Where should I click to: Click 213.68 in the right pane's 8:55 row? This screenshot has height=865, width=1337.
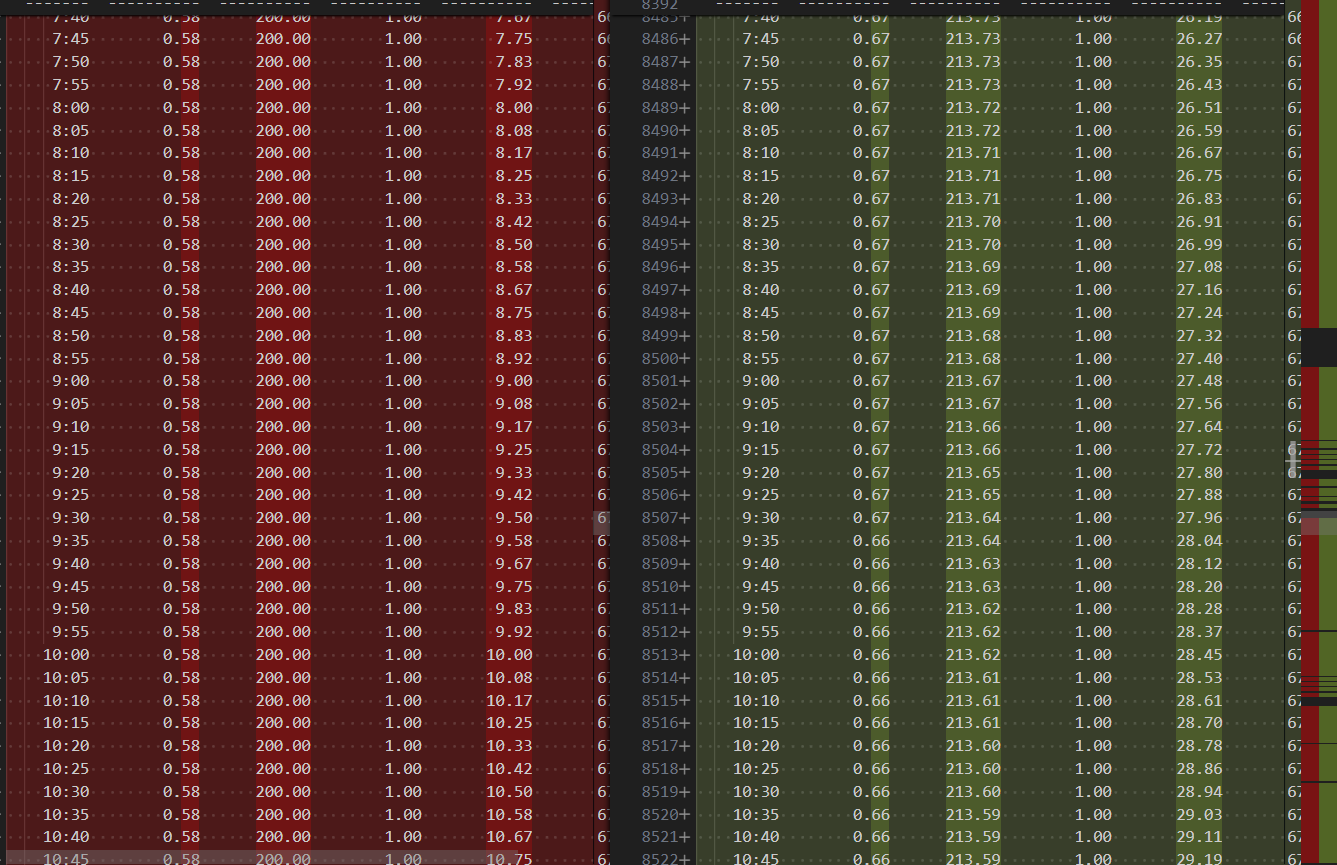[x=973, y=358]
